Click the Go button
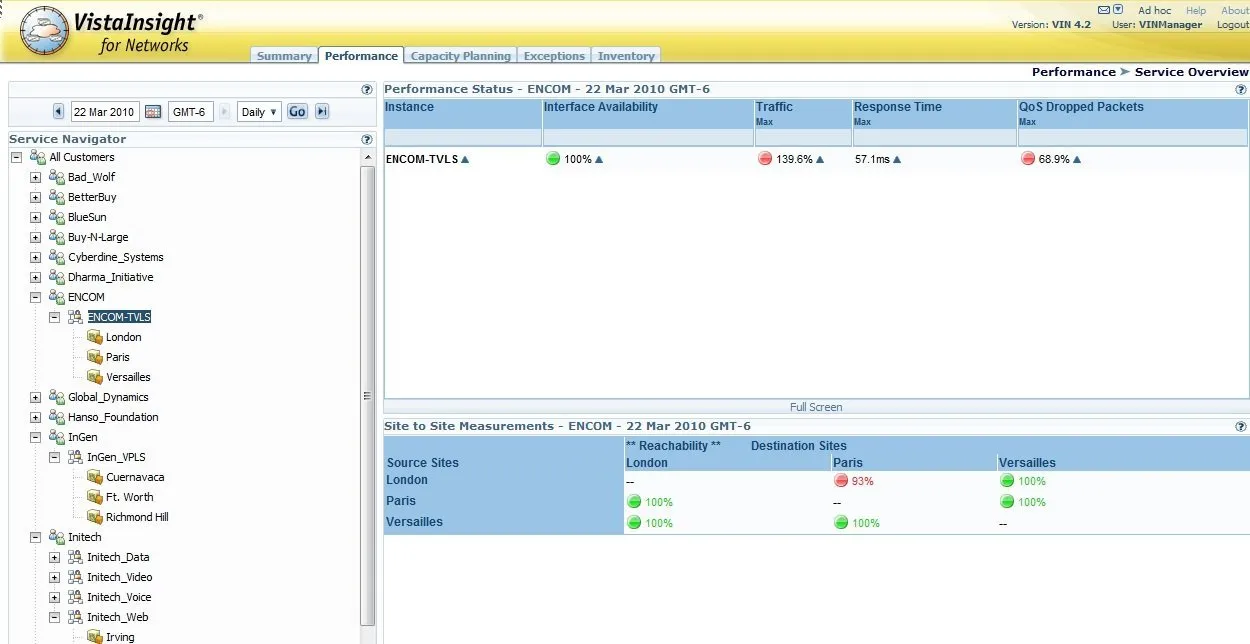 pyautogui.click(x=297, y=112)
